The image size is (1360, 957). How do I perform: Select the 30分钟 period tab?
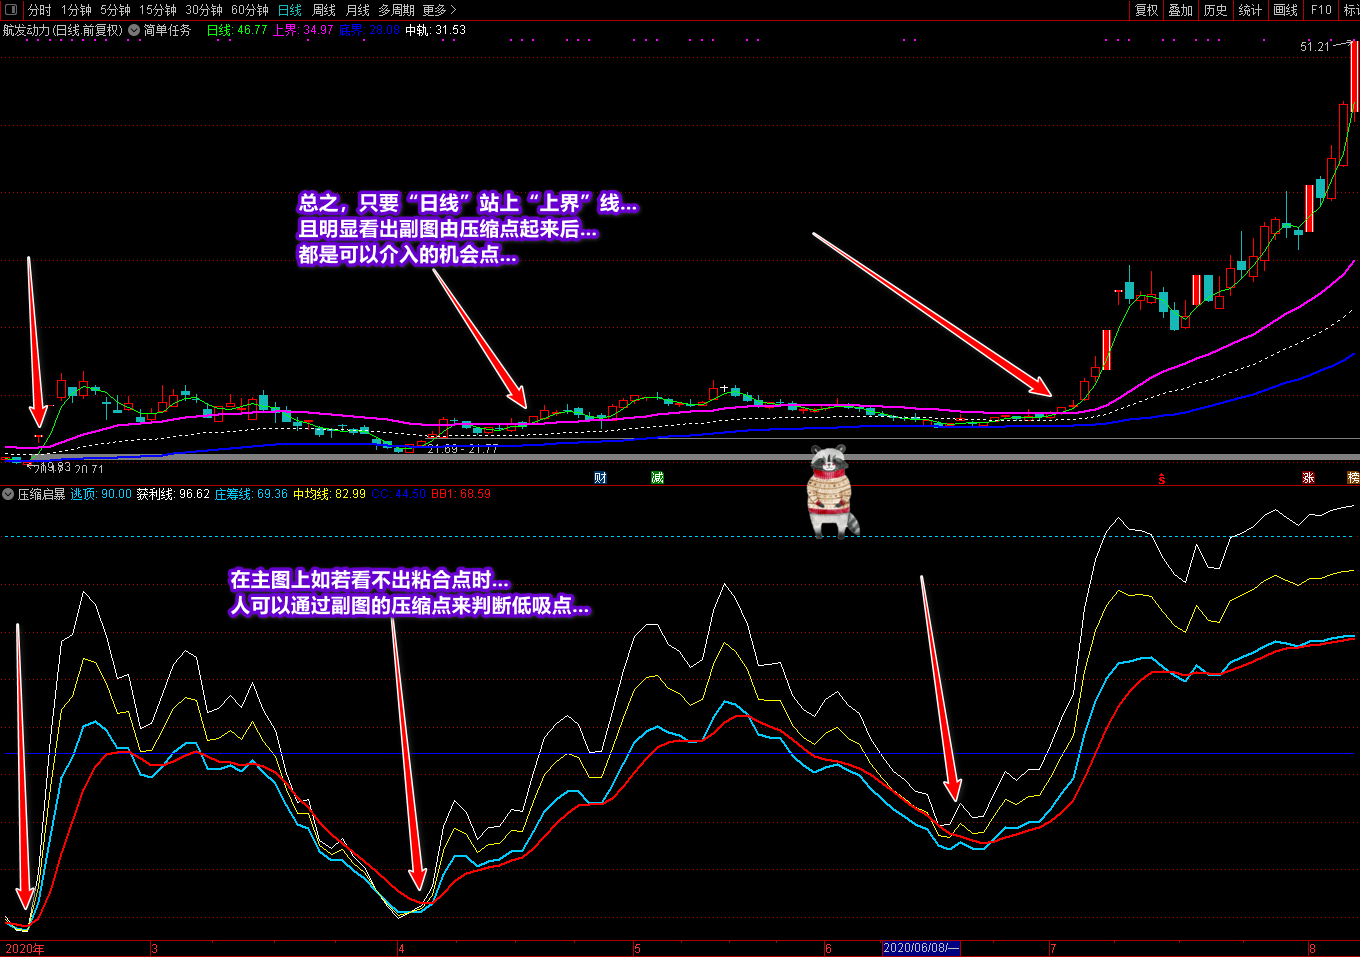(204, 10)
